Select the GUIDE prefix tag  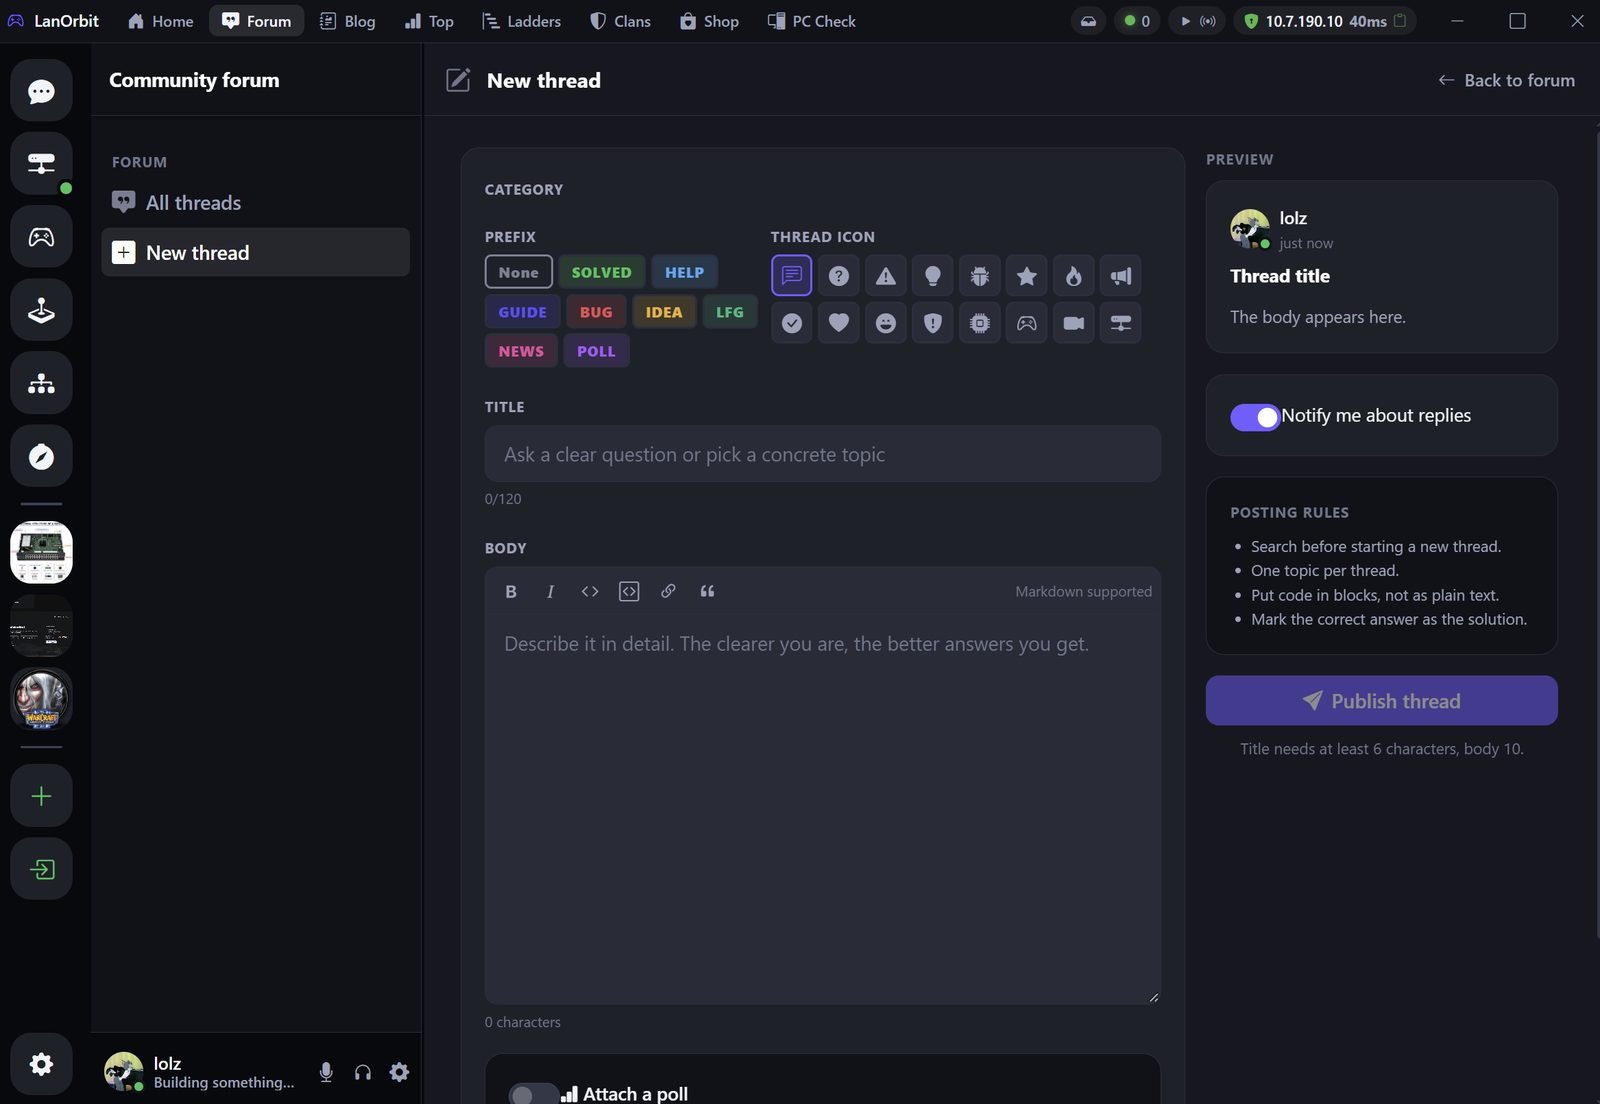523,312
